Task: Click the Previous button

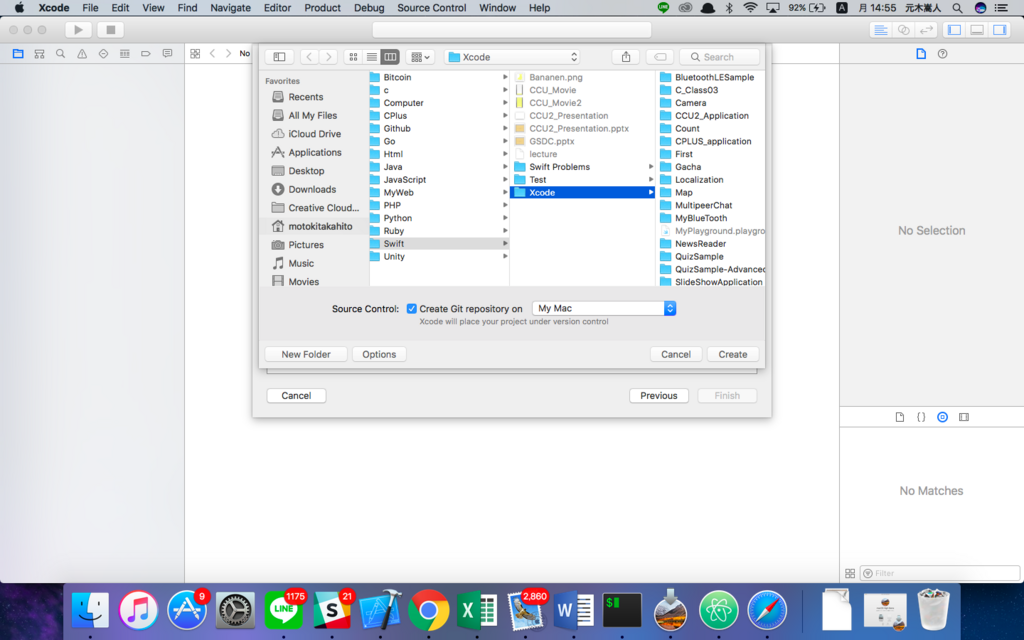Action: (x=658, y=396)
